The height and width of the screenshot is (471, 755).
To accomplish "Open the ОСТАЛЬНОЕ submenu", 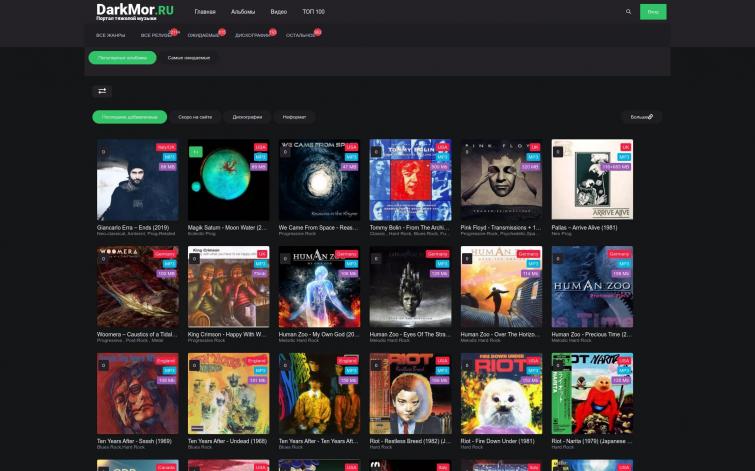I will pyautogui.click(x=300, y=36).
